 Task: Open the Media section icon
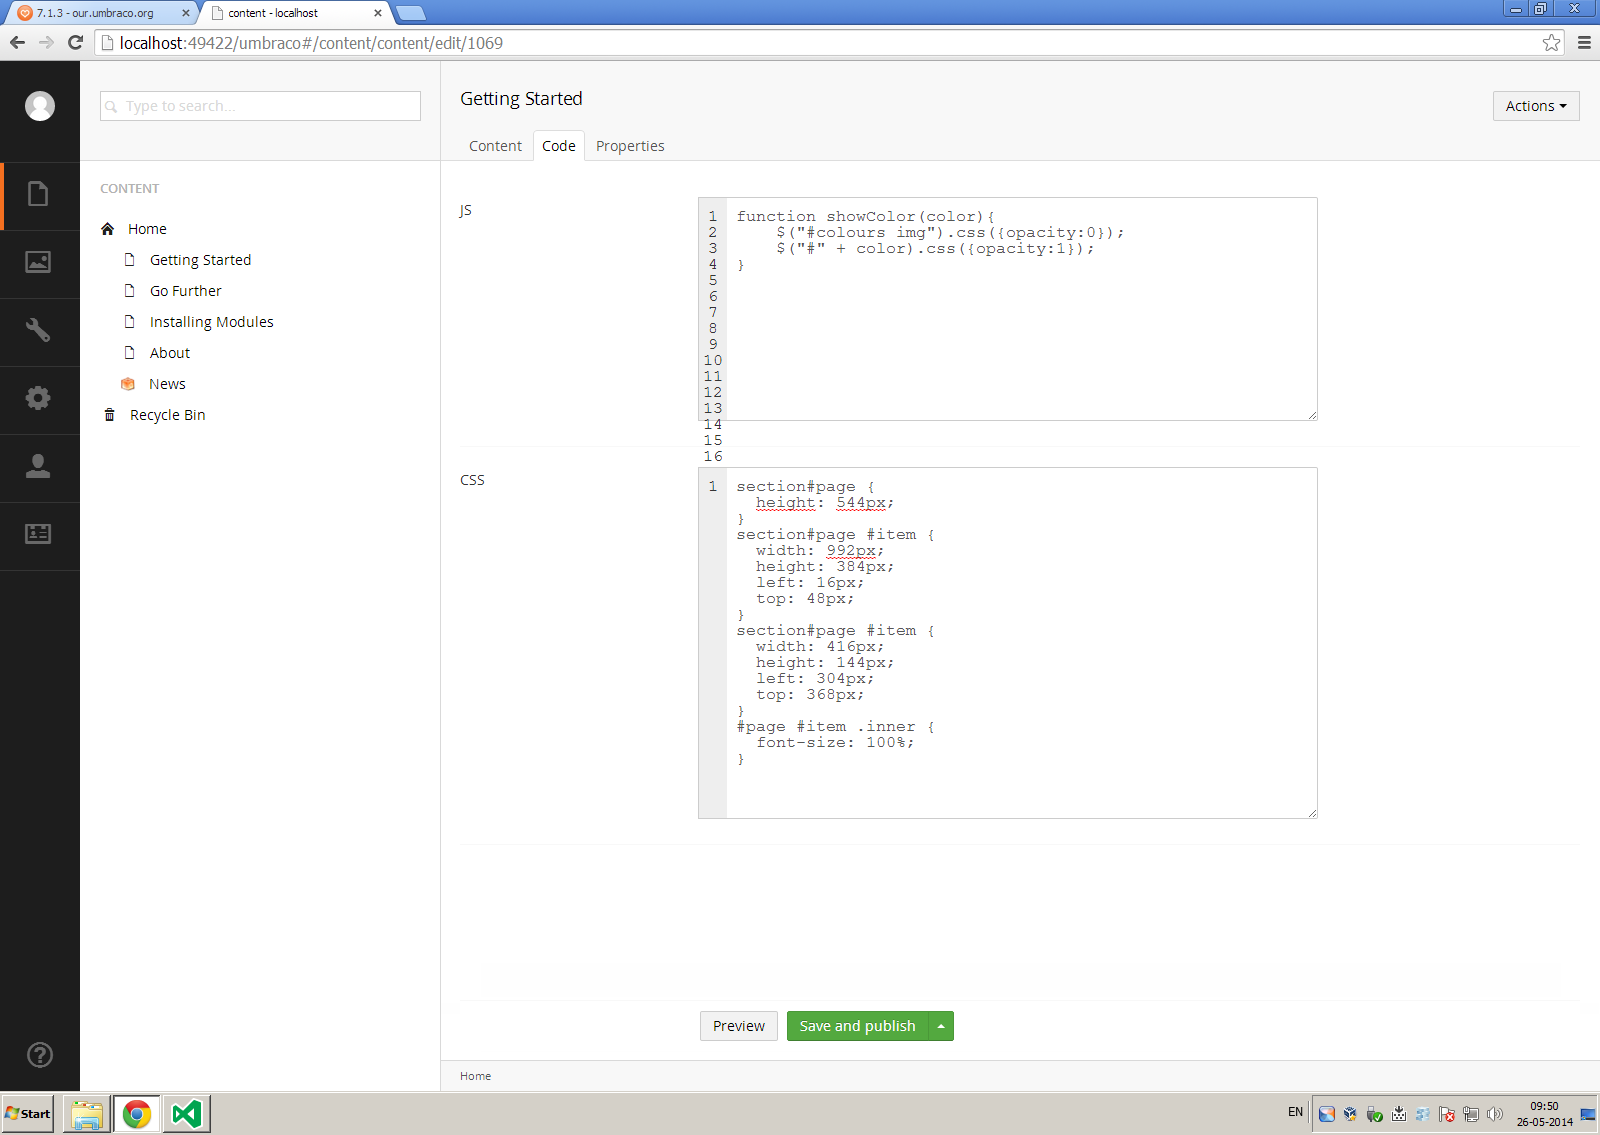coord(38,262)
